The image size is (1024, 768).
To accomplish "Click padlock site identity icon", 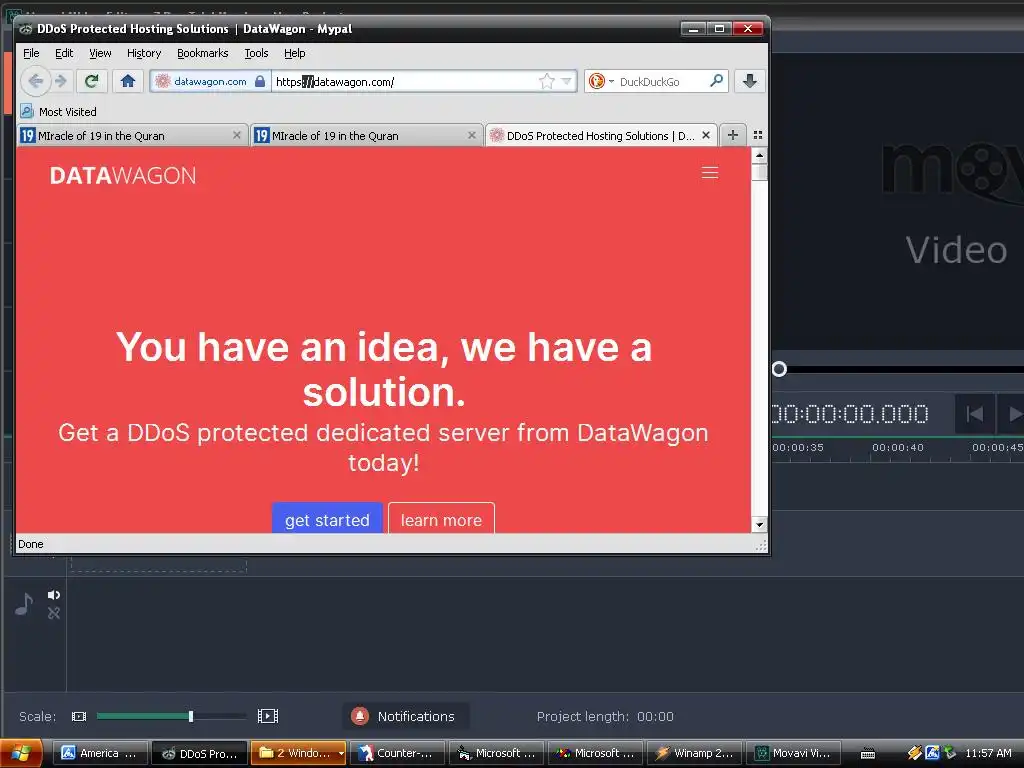I will [x=260, y=82].
